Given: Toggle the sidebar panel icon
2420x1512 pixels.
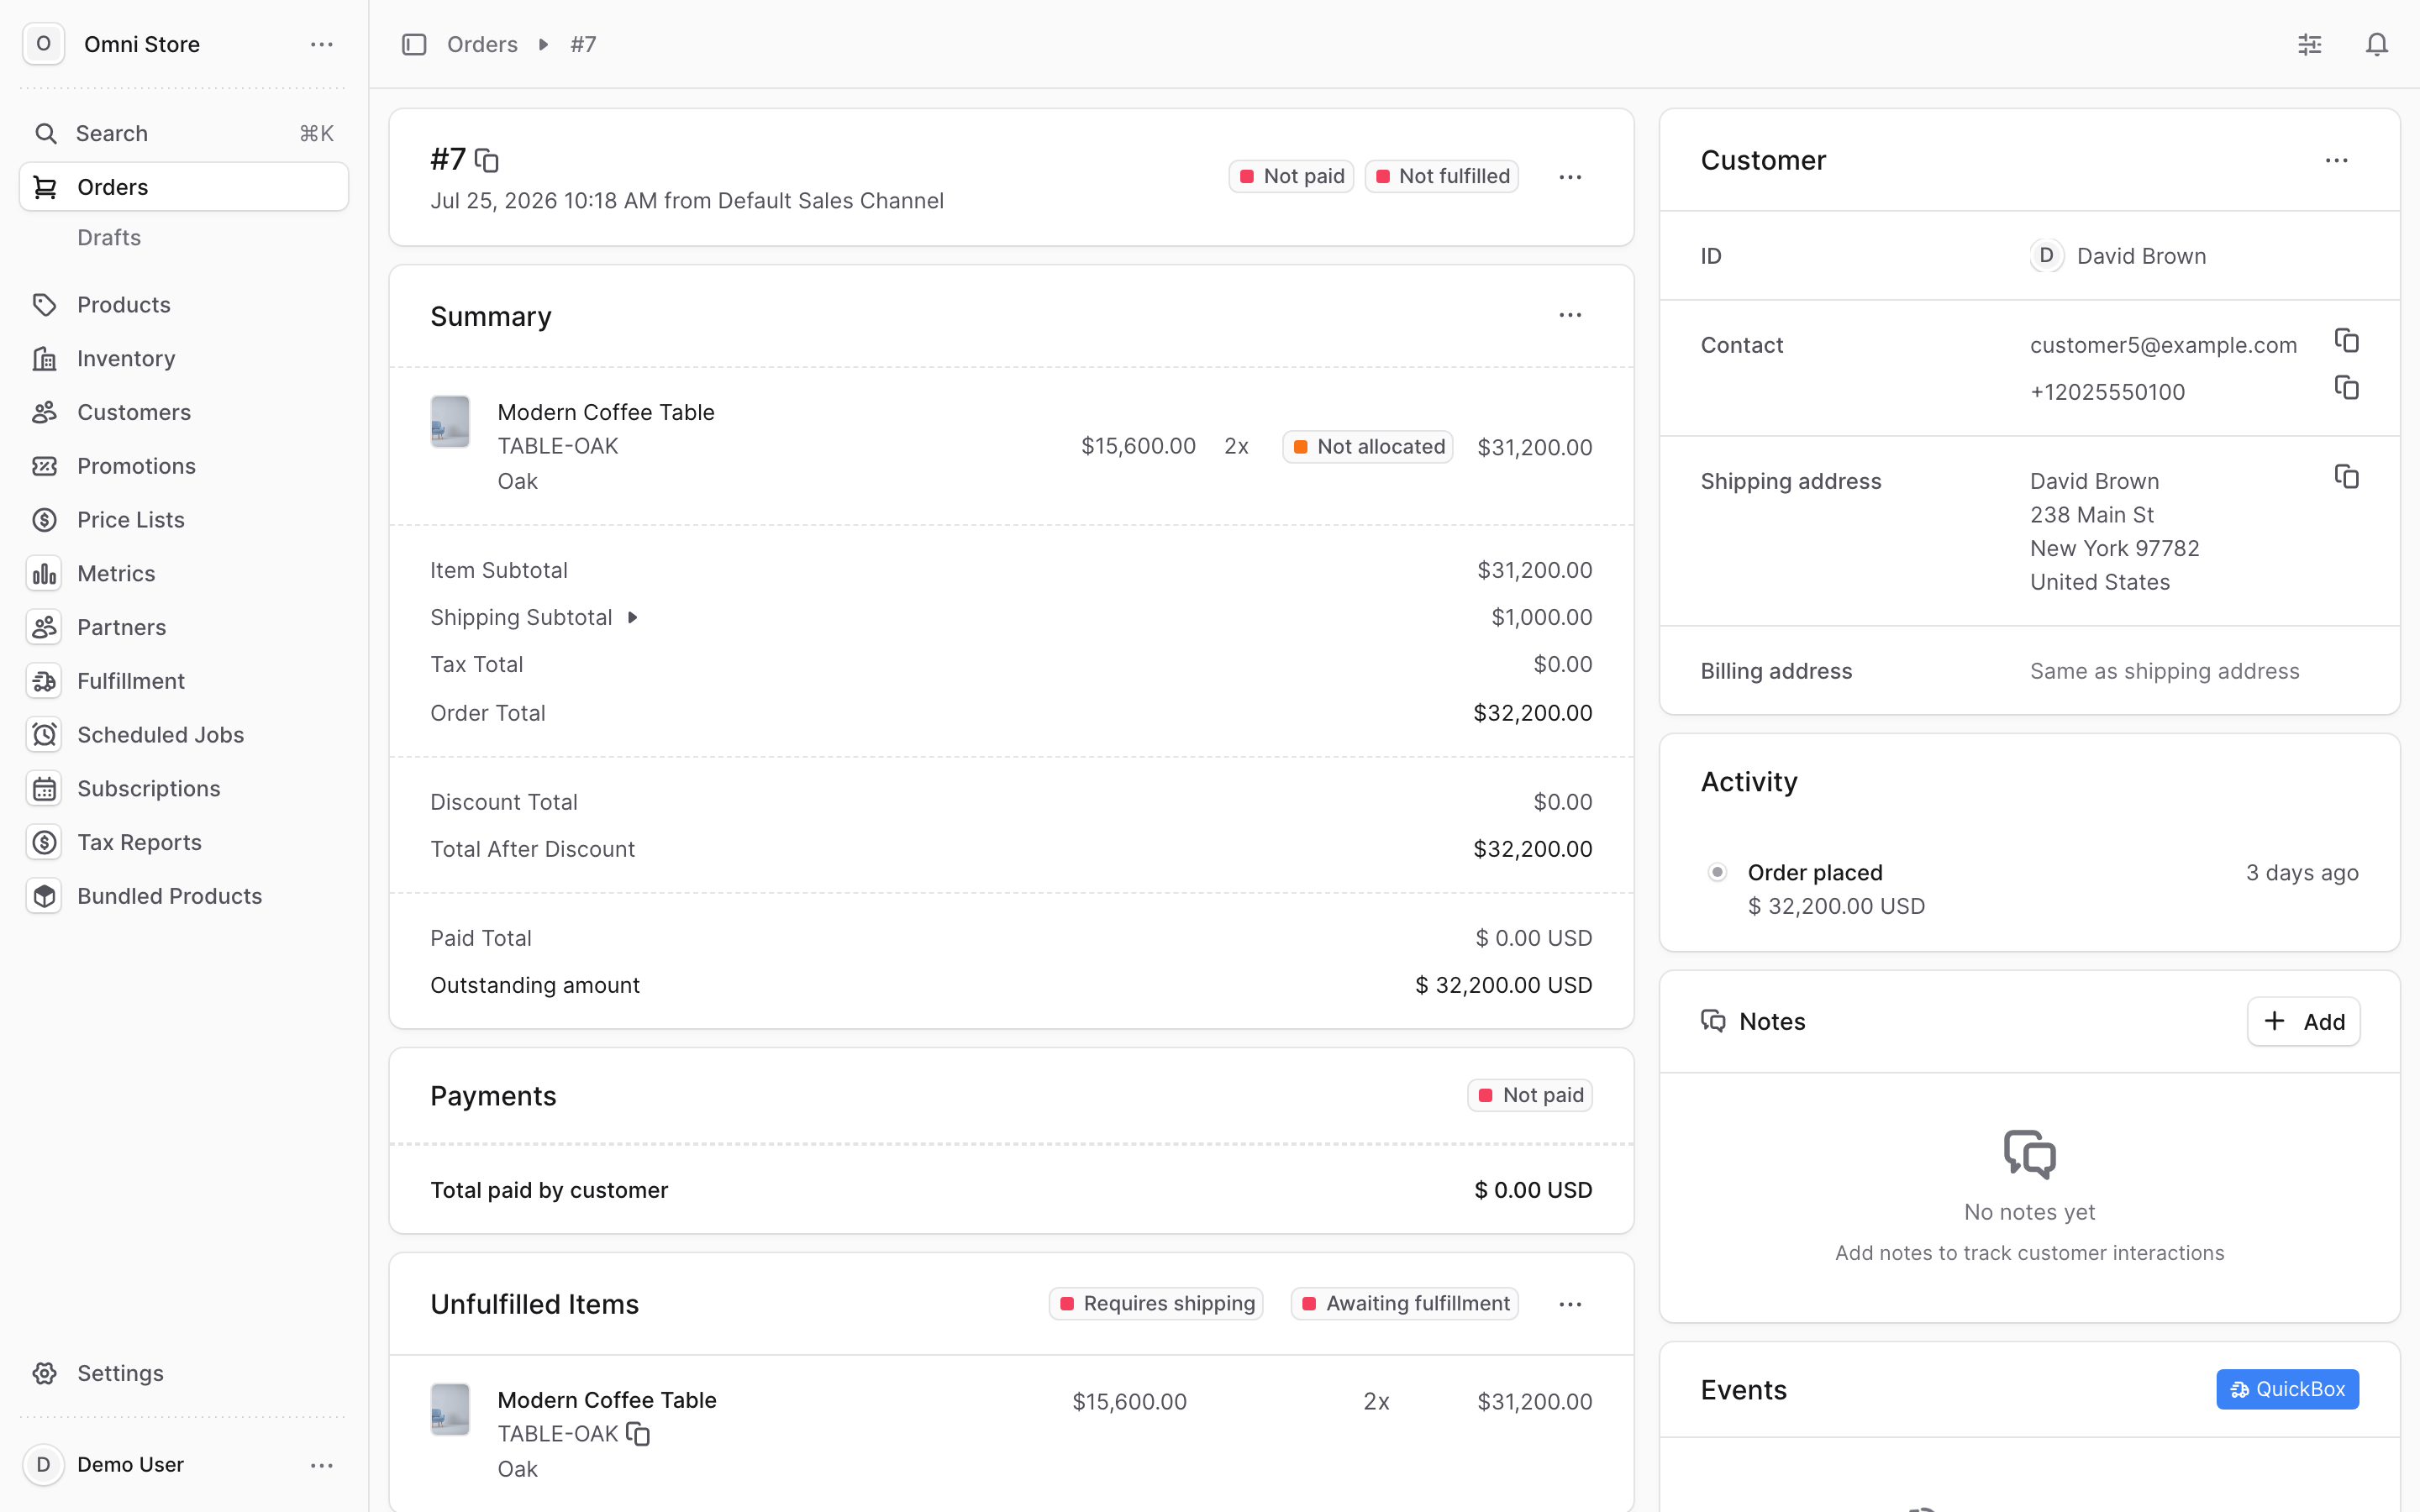Looking at the screenshot, I should coord(414,44).
